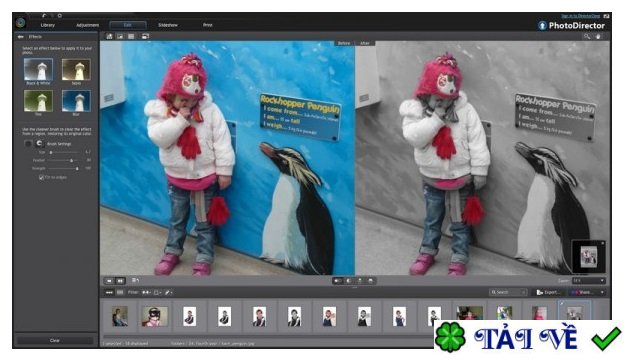This screenshot has height=360, width=629.
Task: Open the flag filter dropdown
Action: pyautogui.click(x=146, y=293)
